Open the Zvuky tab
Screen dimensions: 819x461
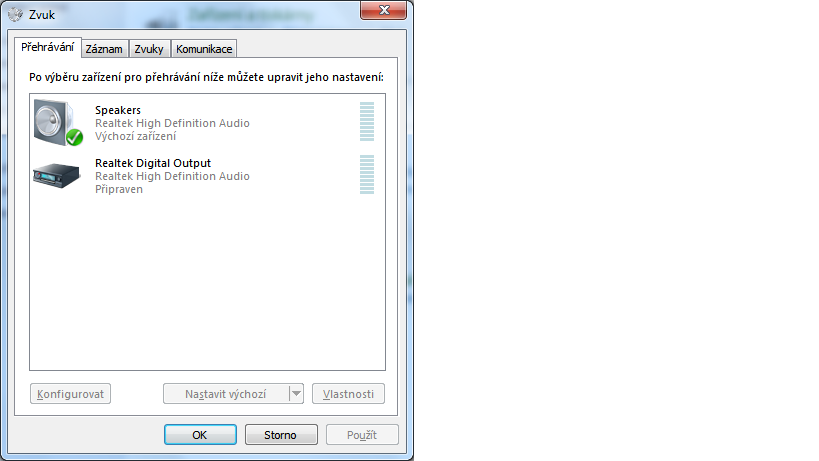pos(149,49)
